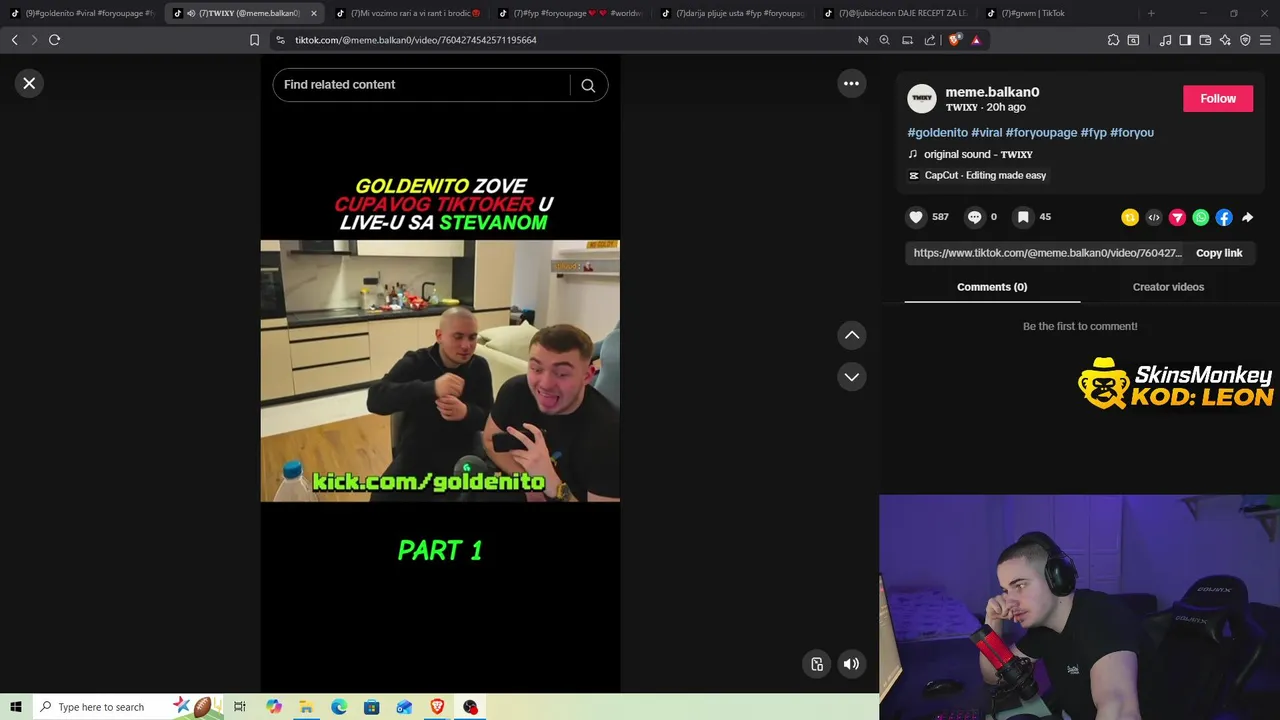
Task: Share to WhatsApp
Action: [x=1201, y=217]
